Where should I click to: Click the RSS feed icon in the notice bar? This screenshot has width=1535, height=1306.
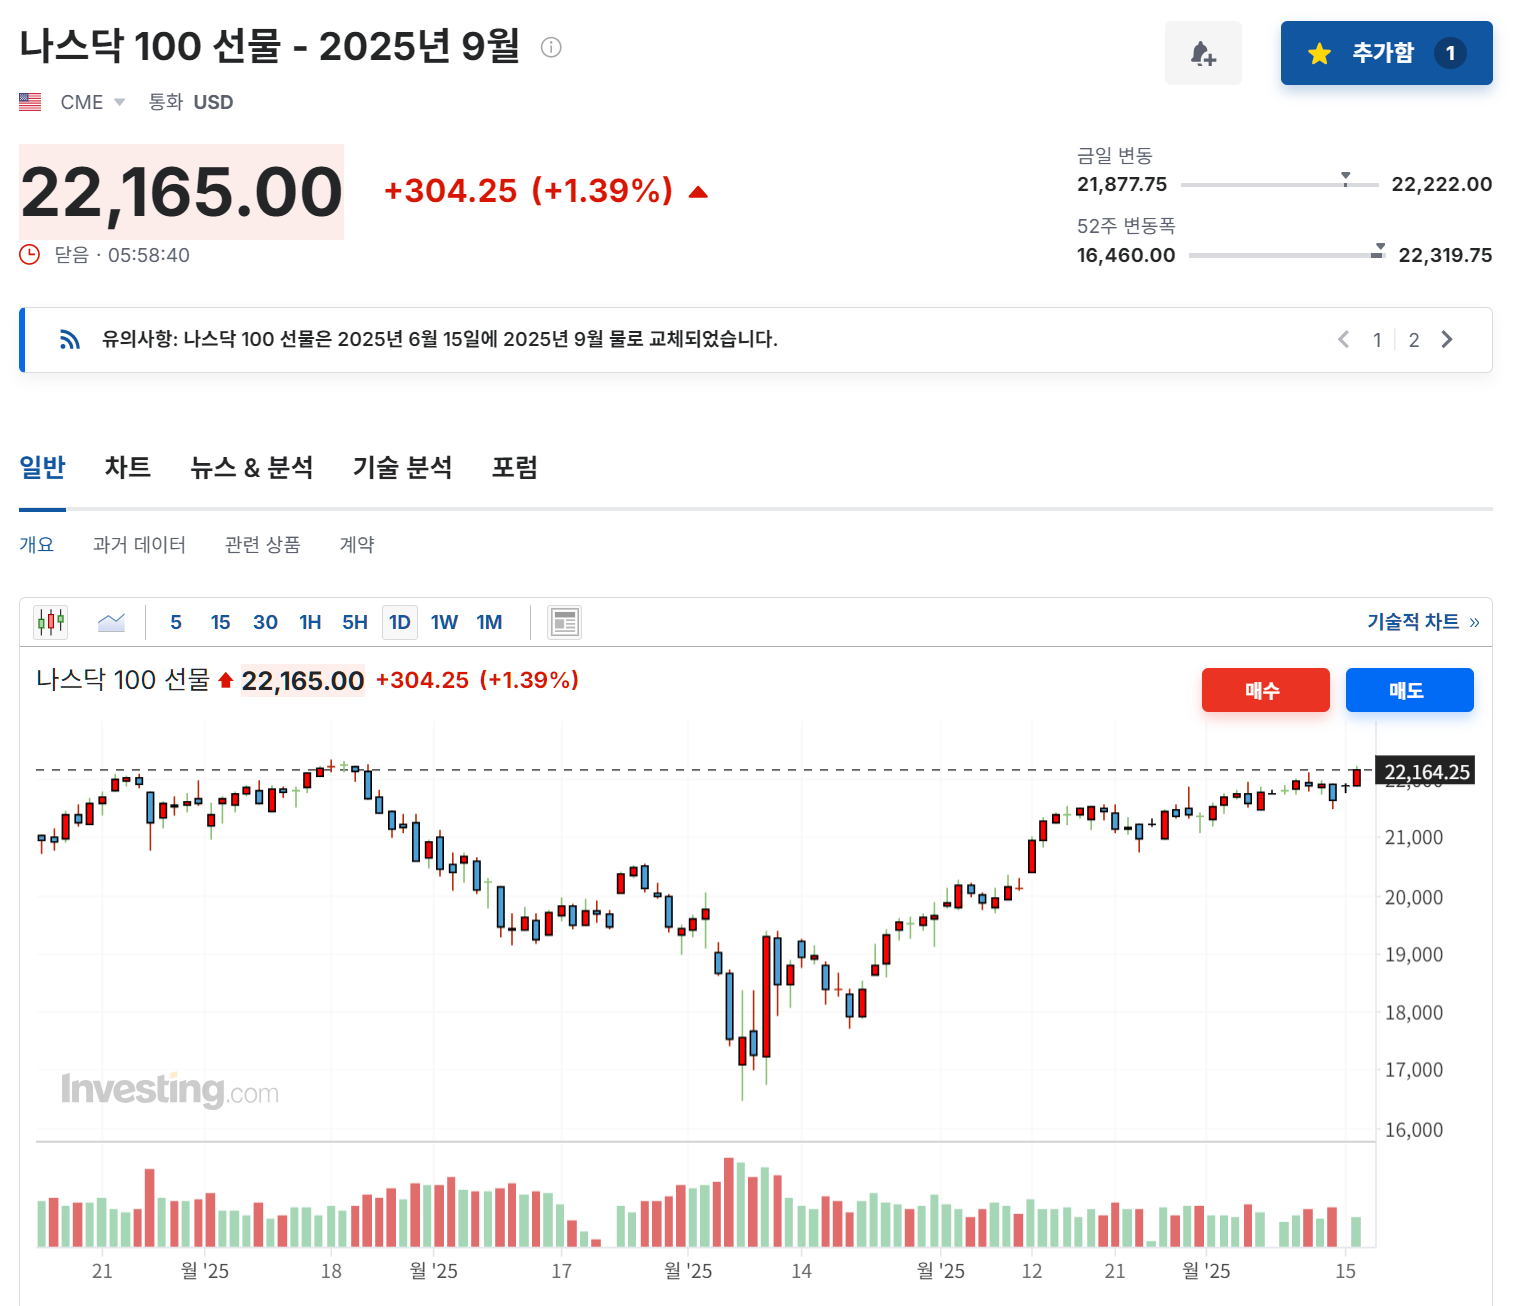(x=69, y=339)
